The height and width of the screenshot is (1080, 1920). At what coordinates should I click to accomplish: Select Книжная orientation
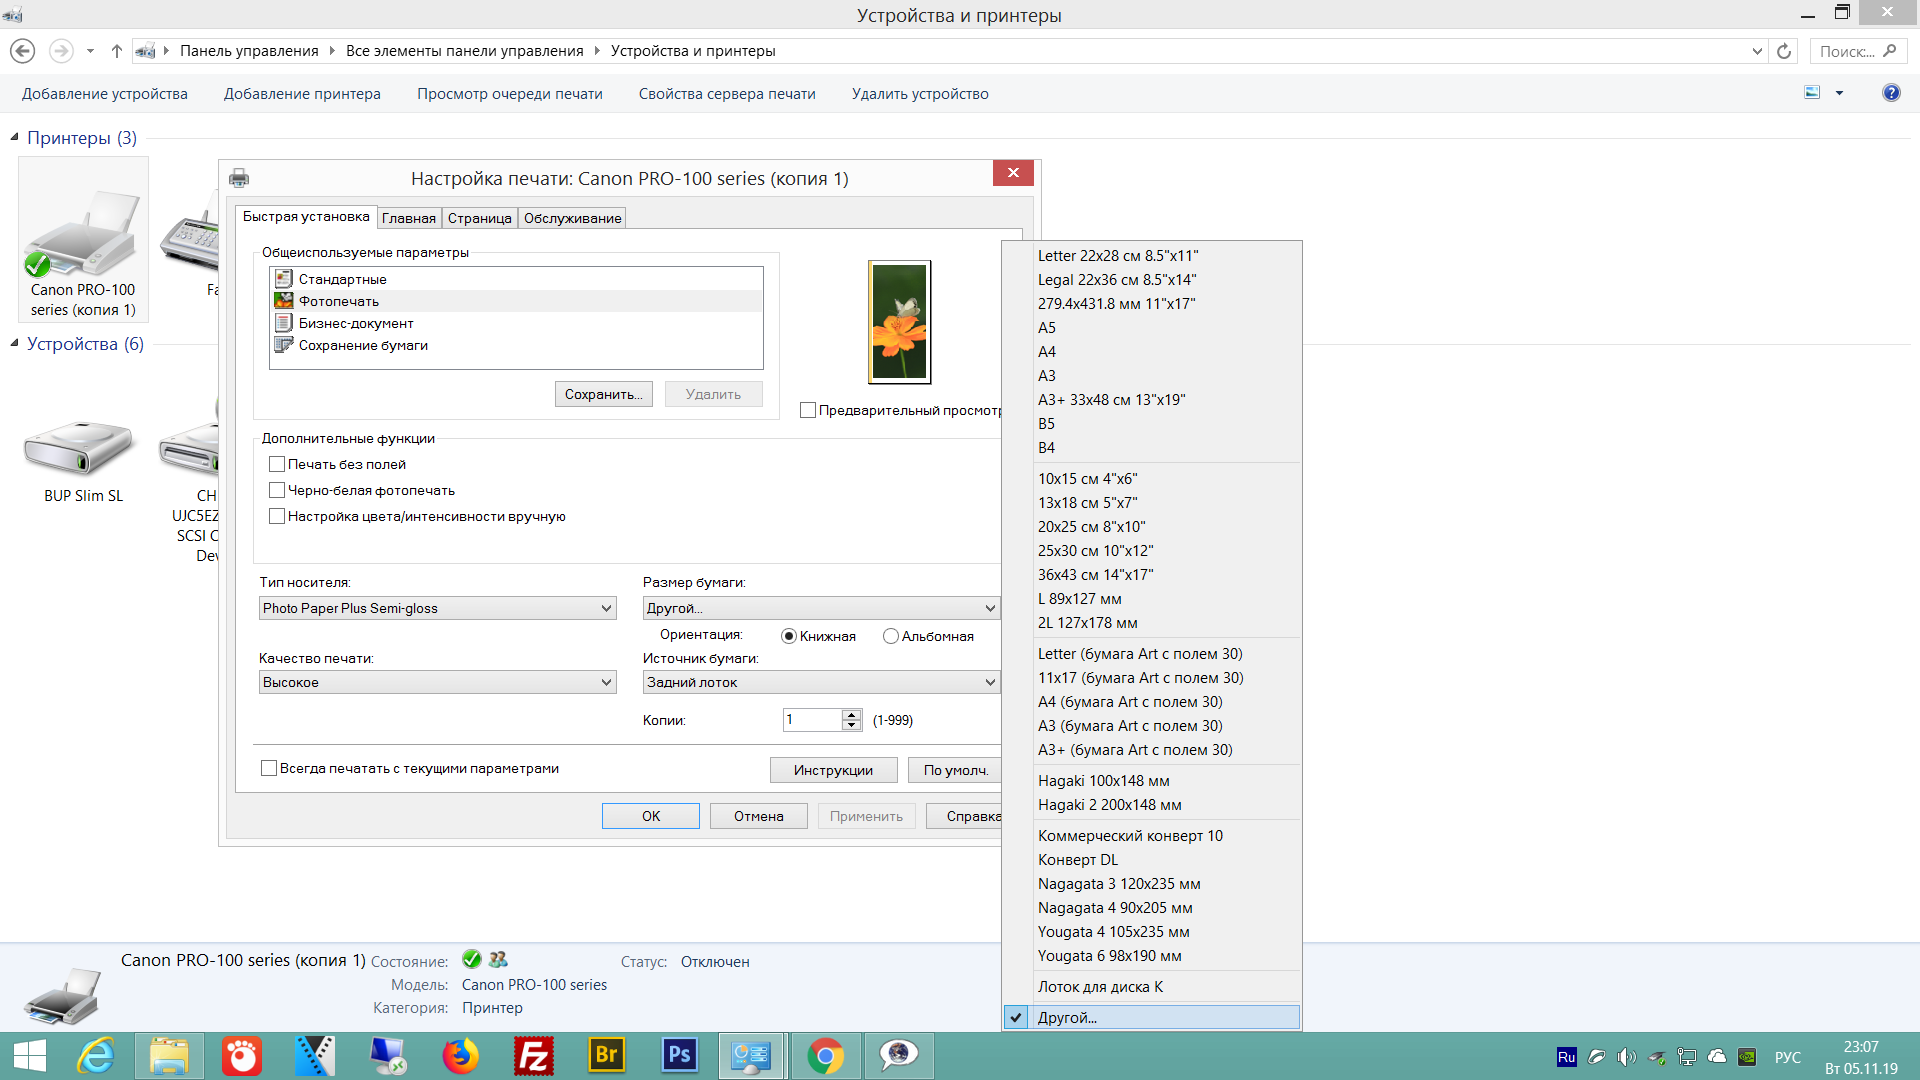pyautogui.click(x=789, y=636)
